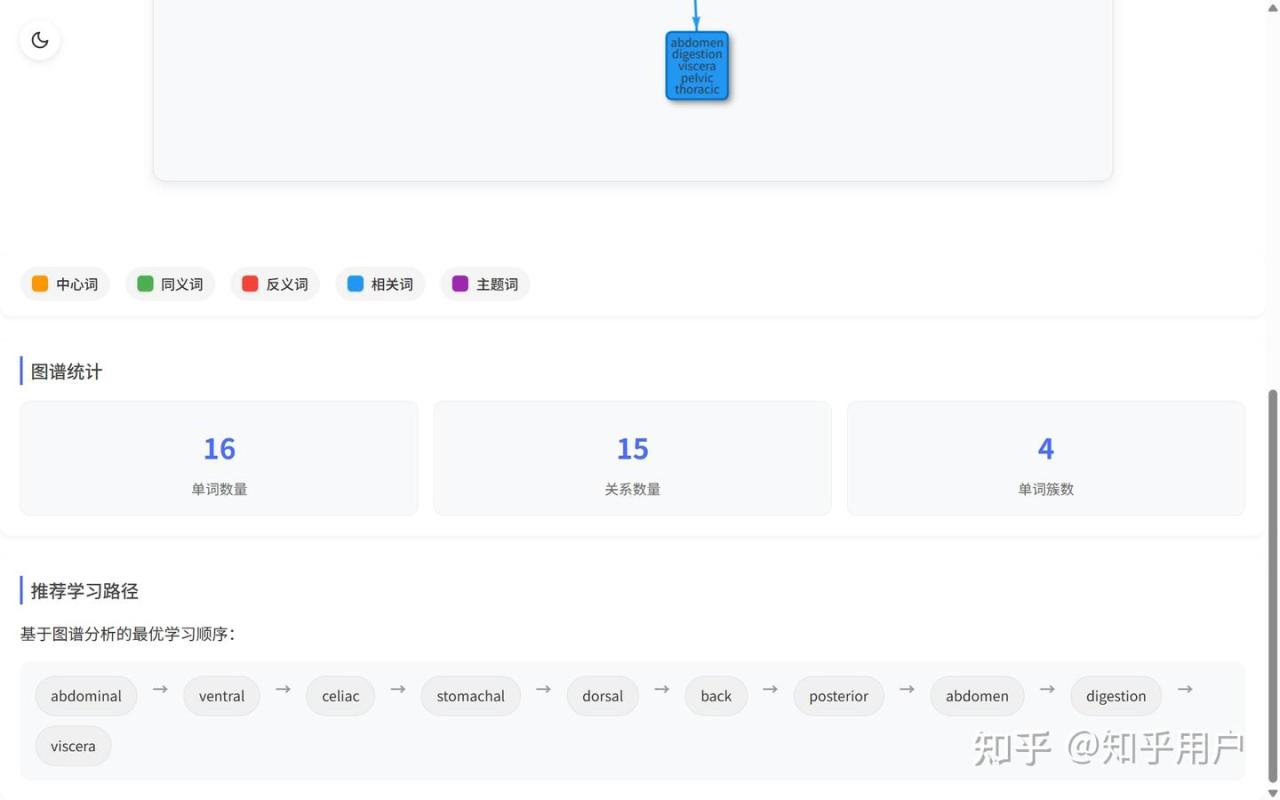The width and height of the screenshot is (1280, 800).
Task: Select the blue 相关词 legend item
Action: (x=380, y=284)
